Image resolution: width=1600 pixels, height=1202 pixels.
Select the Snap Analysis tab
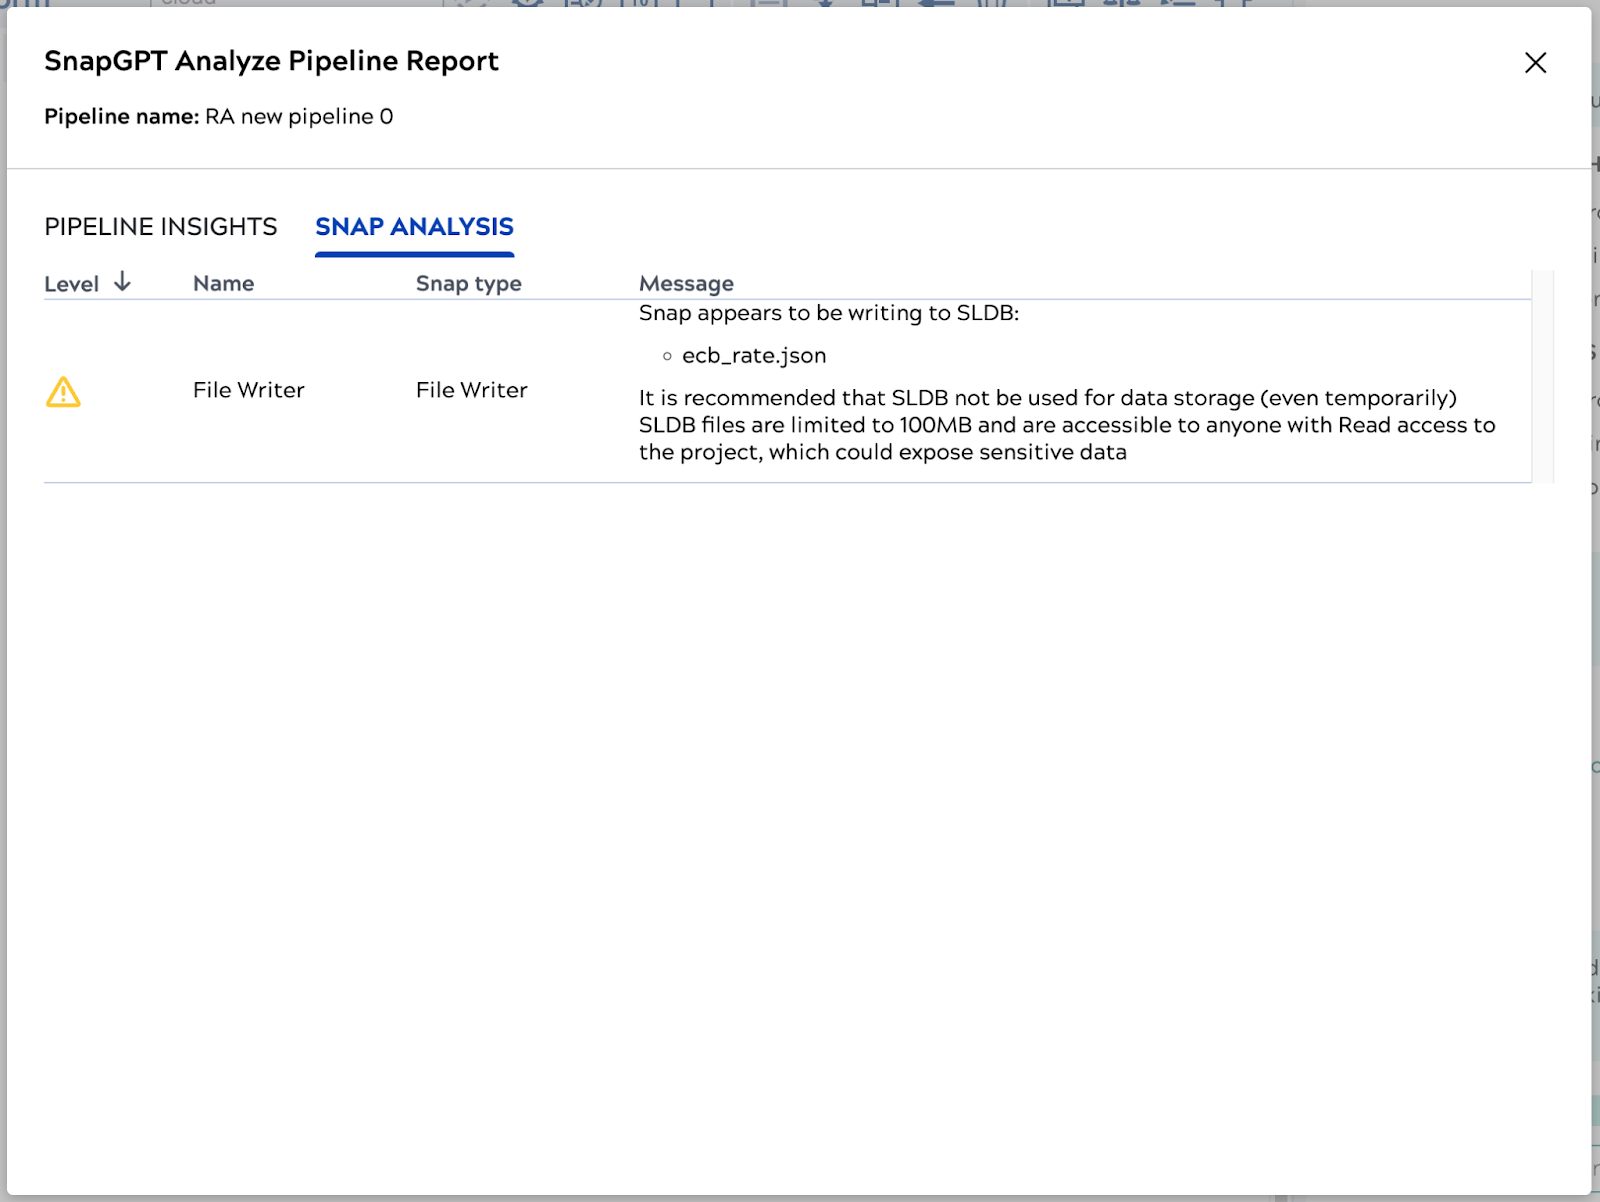[x=414, y=227]
